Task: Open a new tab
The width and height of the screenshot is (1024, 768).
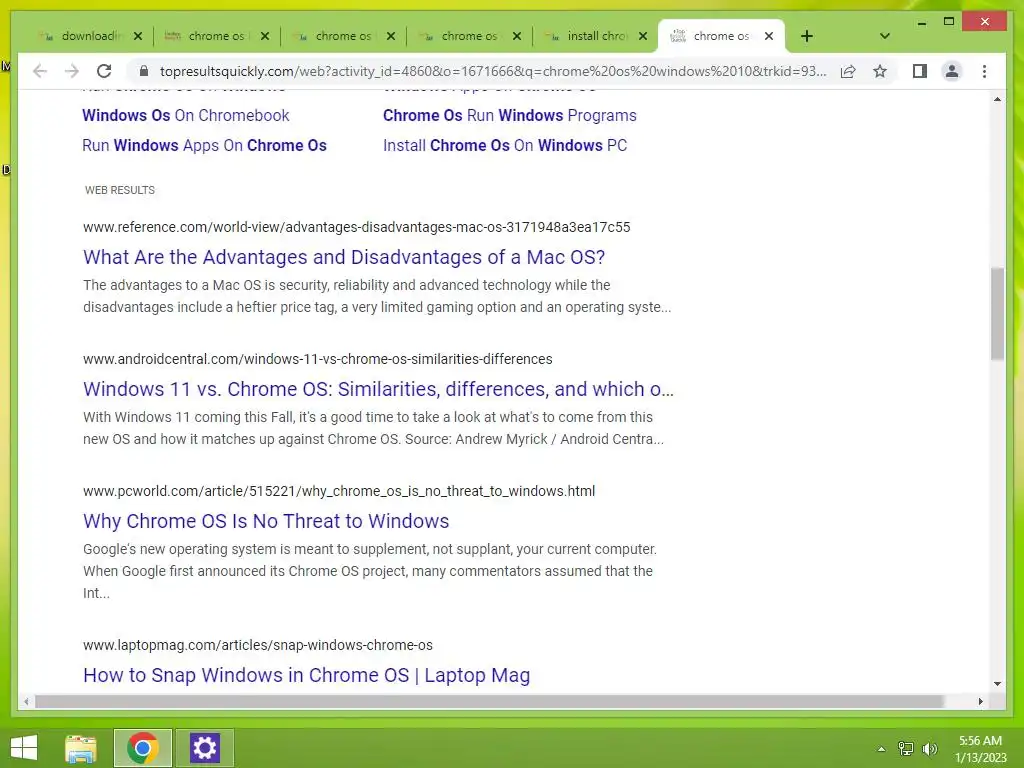Action: click(807, 36)
